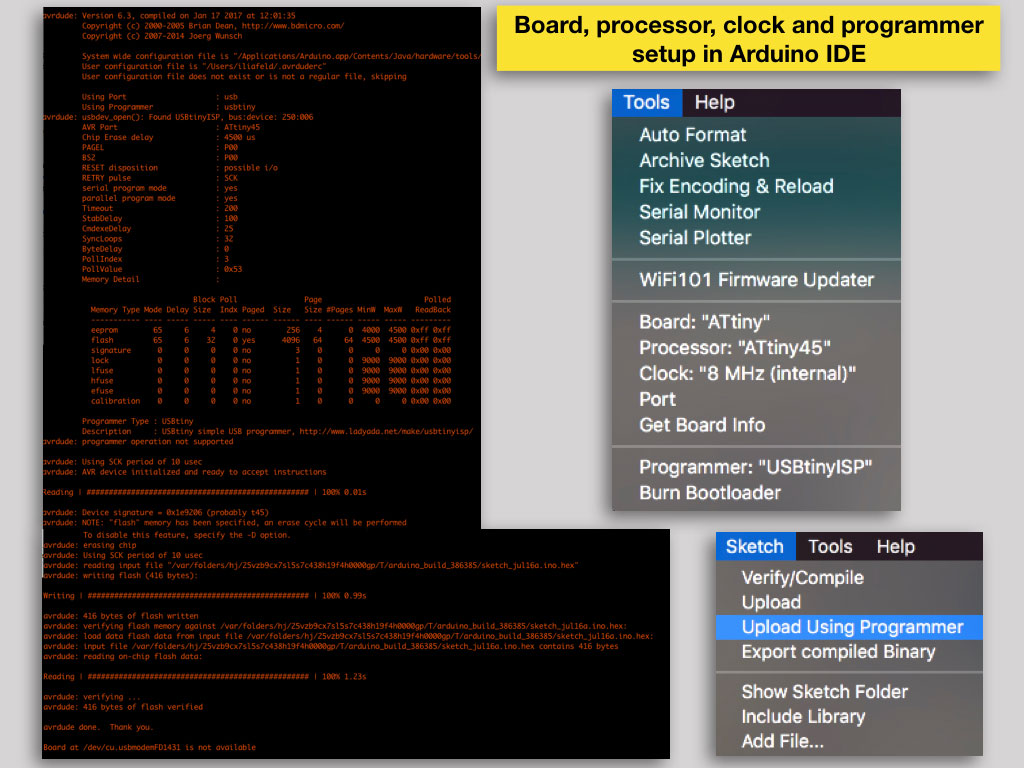Click "avrdude done. Thank you." line

tap(98, 728)
